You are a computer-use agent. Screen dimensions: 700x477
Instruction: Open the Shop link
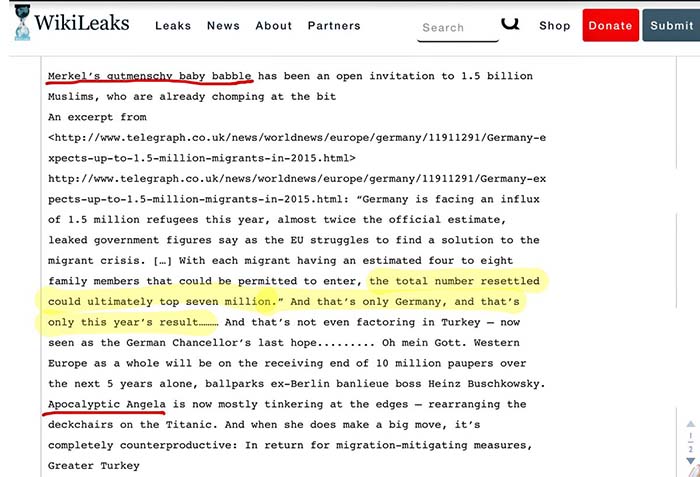coord(554,26)
